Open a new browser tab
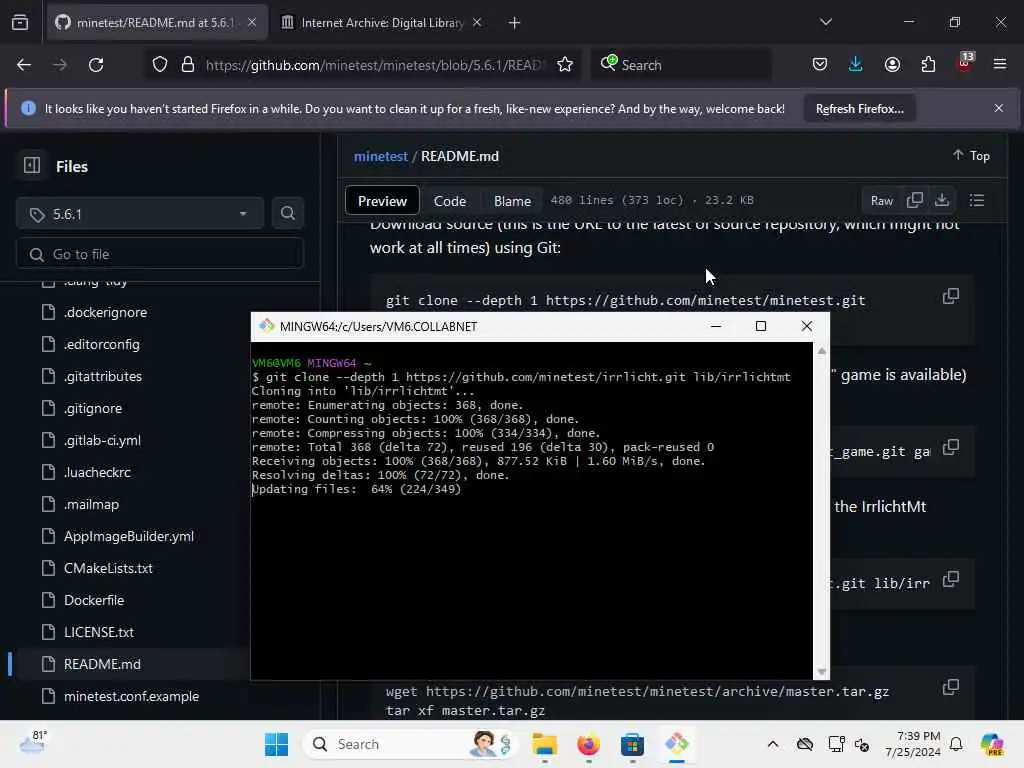This screenshot has height=768, width=1024. click(x=515, y=23)
